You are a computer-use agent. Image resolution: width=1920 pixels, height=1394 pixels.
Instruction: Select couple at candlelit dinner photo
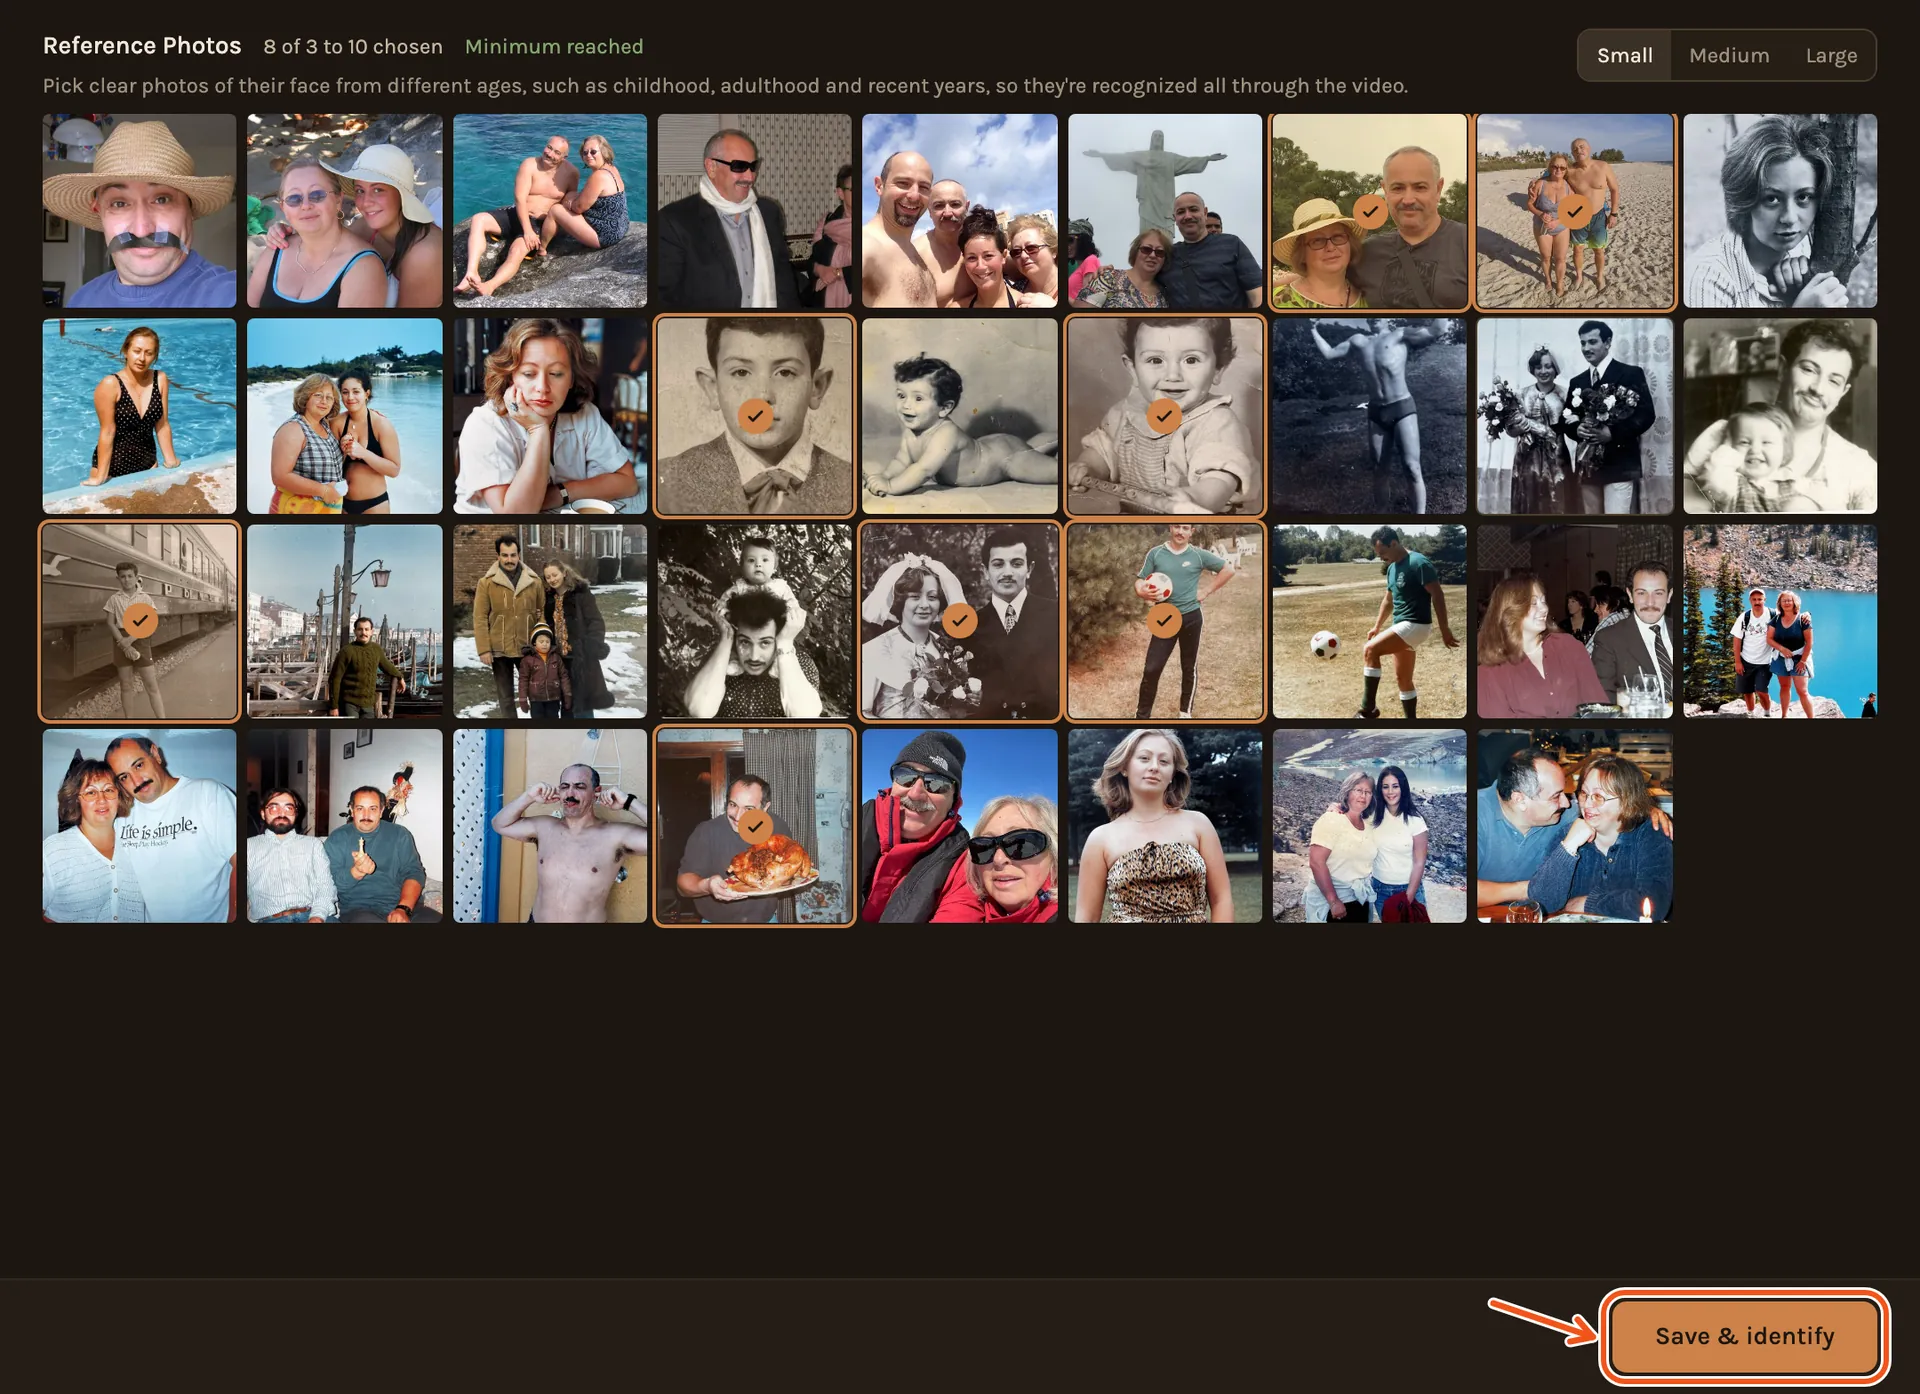tap(1574, 826)
